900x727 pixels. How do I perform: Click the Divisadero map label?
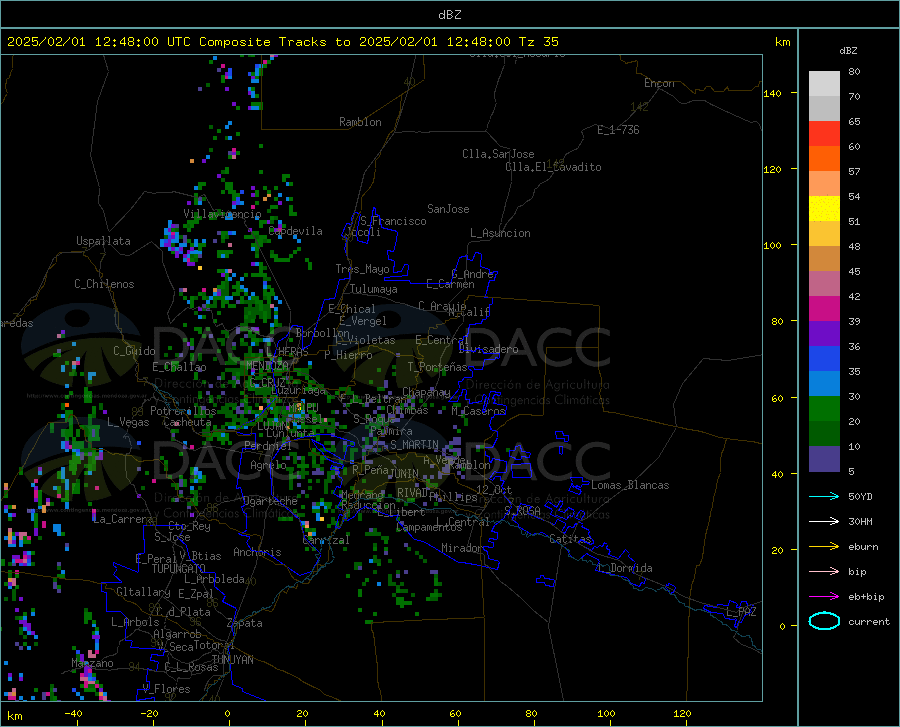click(488, 349)
